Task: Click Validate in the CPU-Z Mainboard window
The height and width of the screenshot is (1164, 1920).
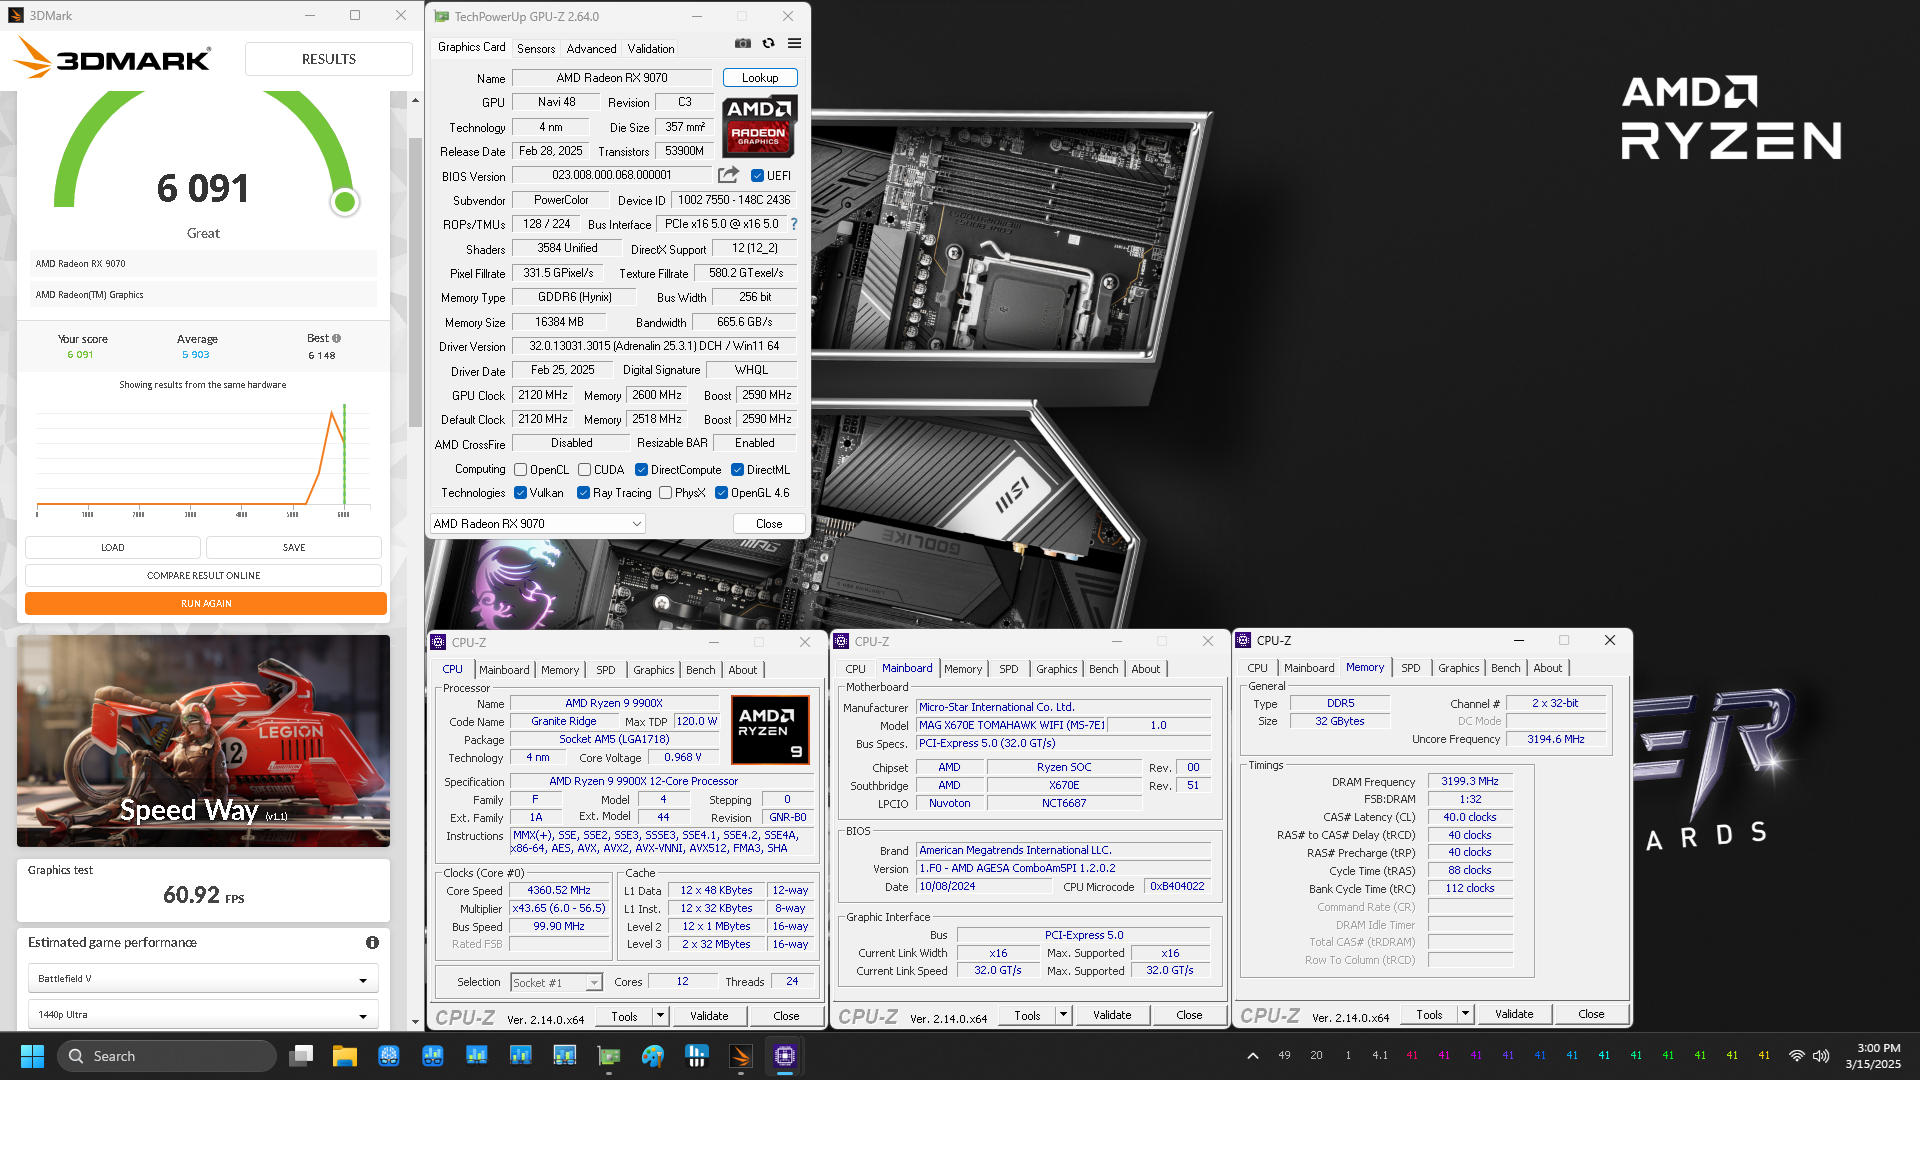Action: 1112,1015
